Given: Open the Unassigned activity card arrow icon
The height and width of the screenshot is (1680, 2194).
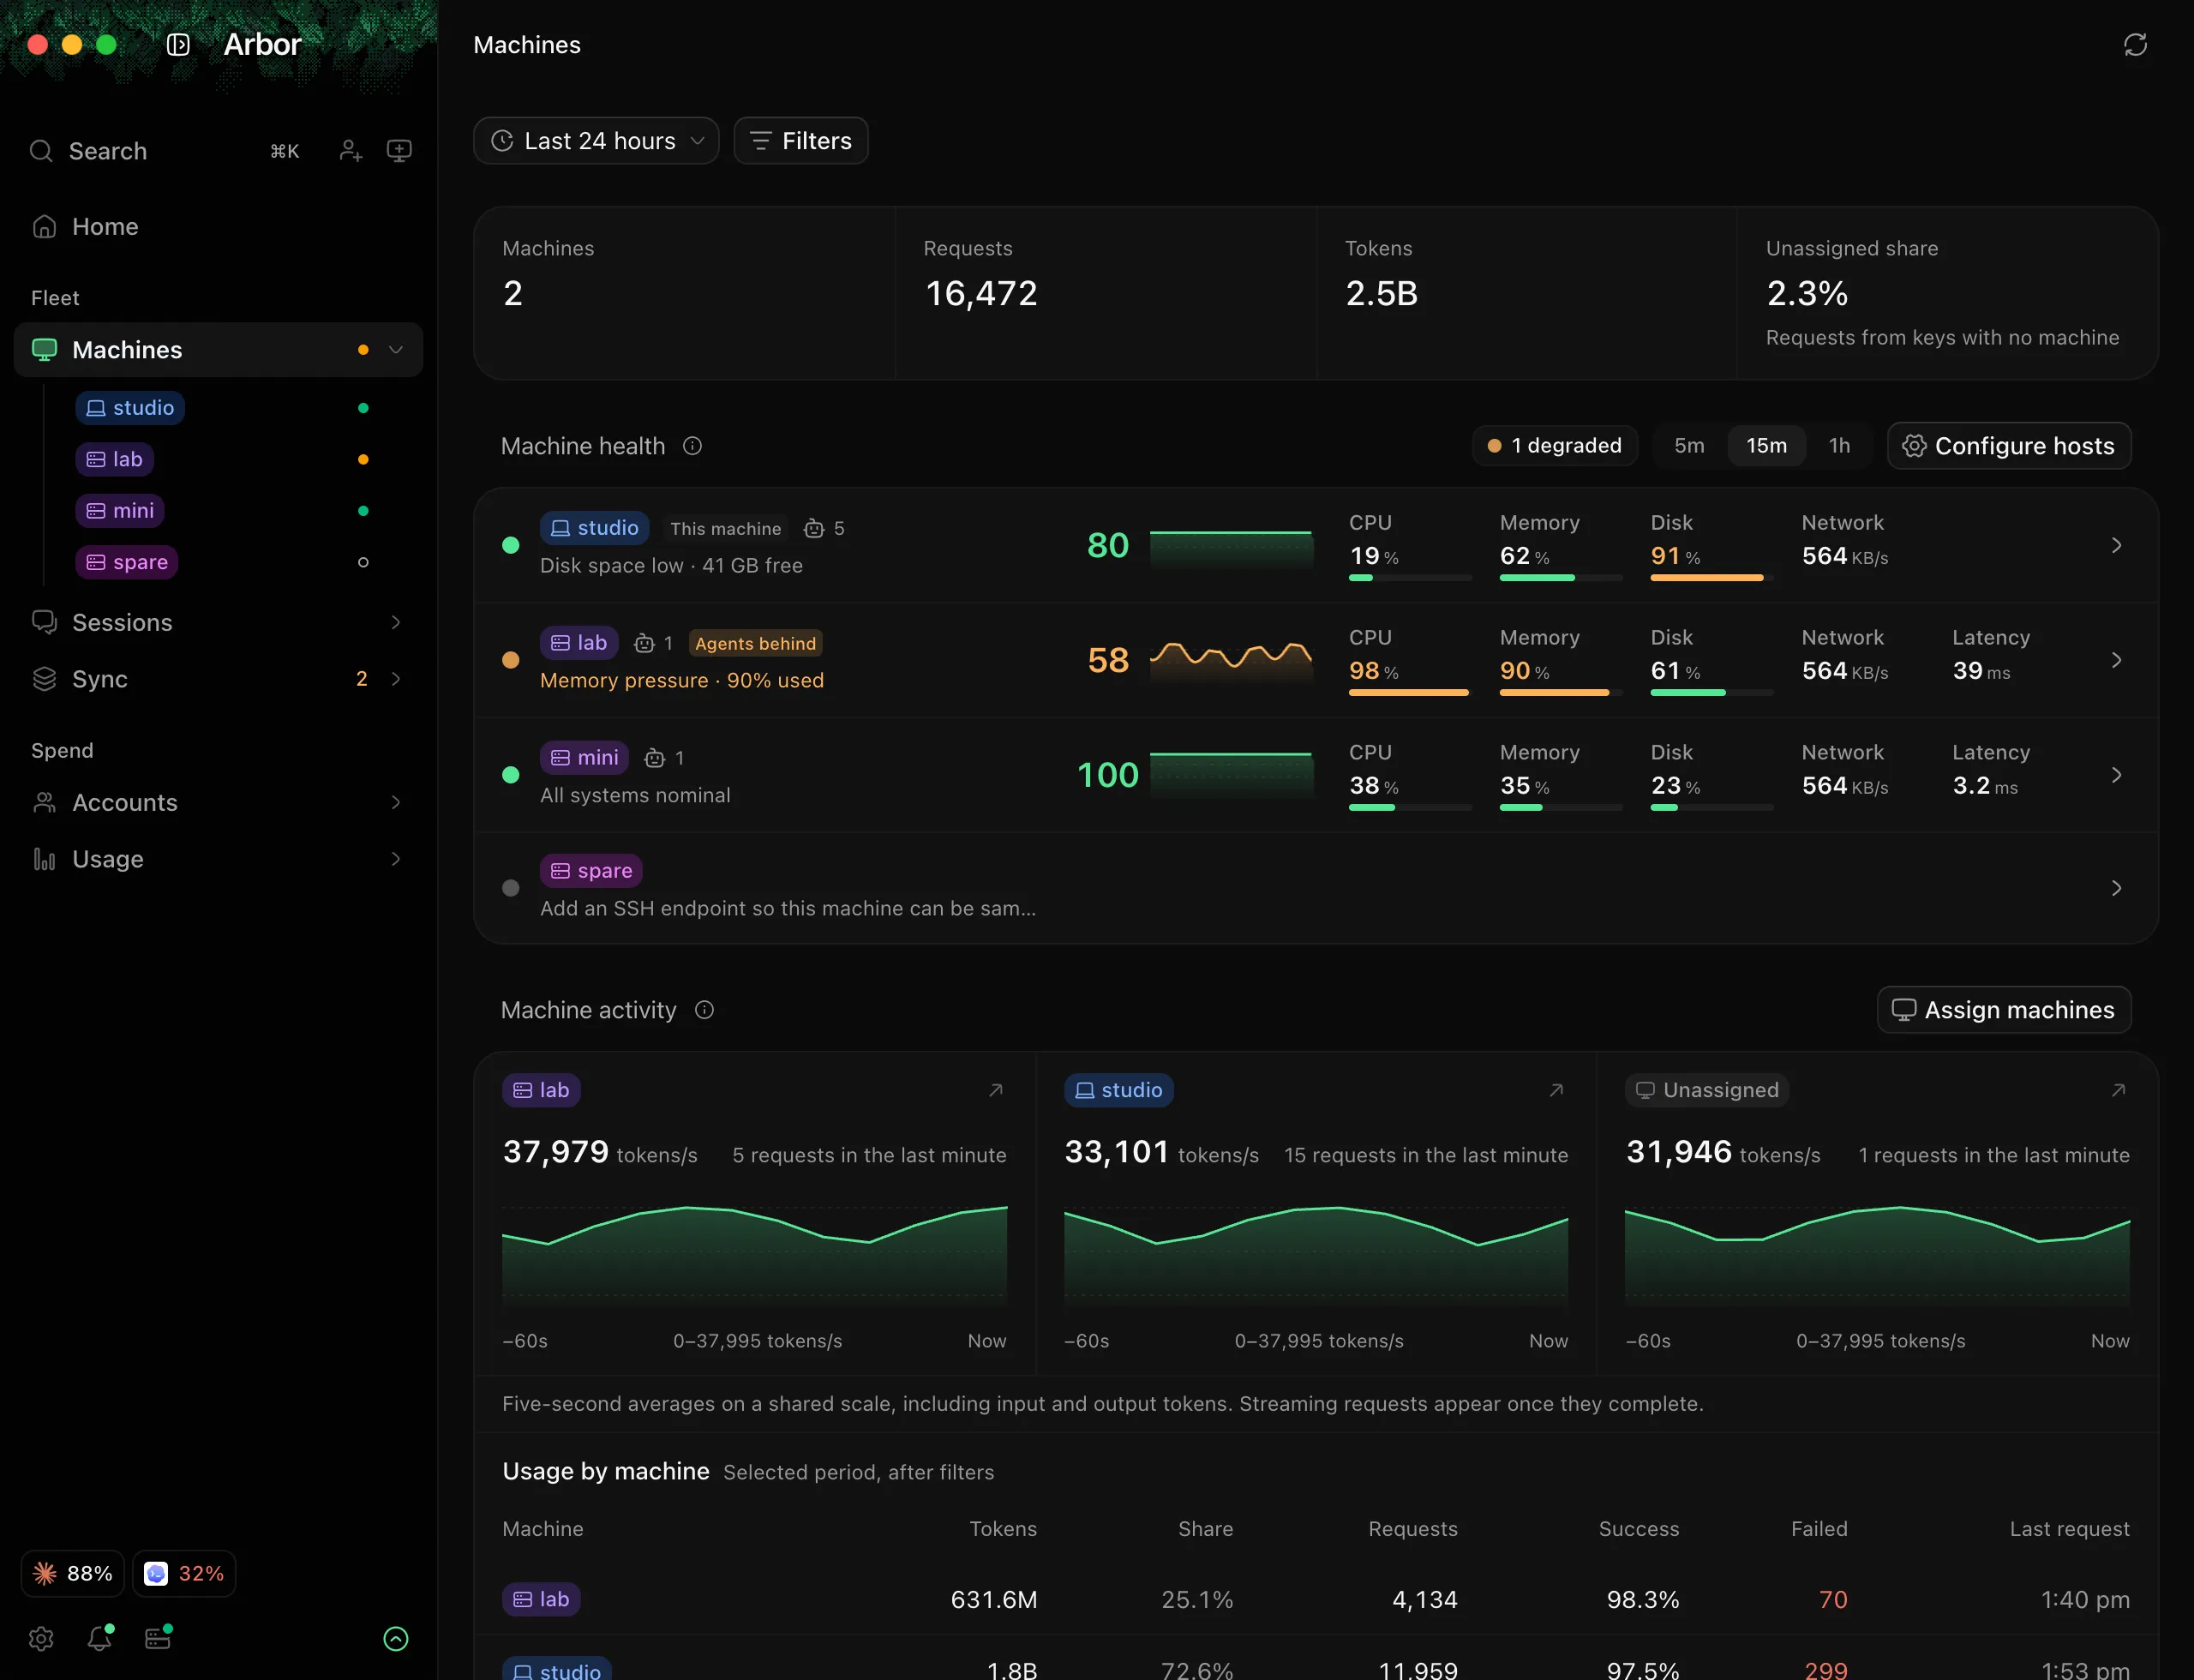Looking at the screenshot, I should point(2118,1090).
